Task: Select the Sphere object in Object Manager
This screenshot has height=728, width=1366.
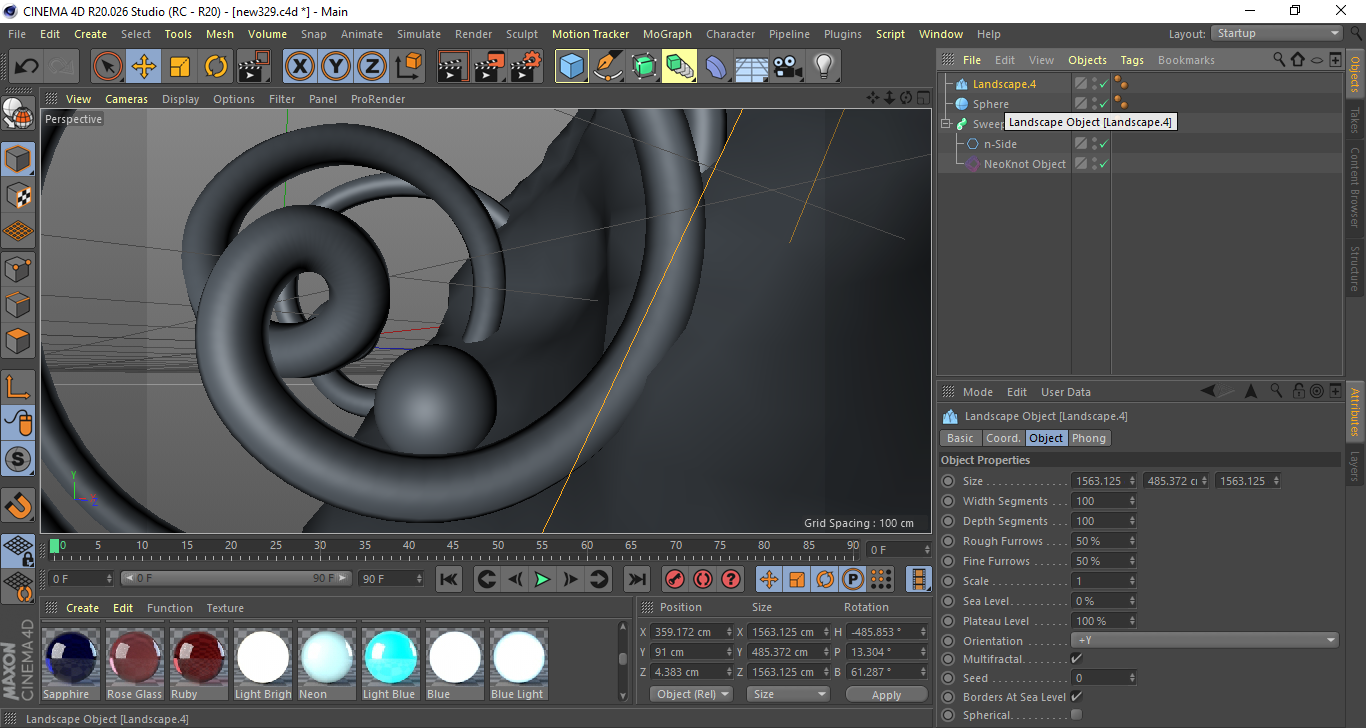Action: click(x=990, y=104)
